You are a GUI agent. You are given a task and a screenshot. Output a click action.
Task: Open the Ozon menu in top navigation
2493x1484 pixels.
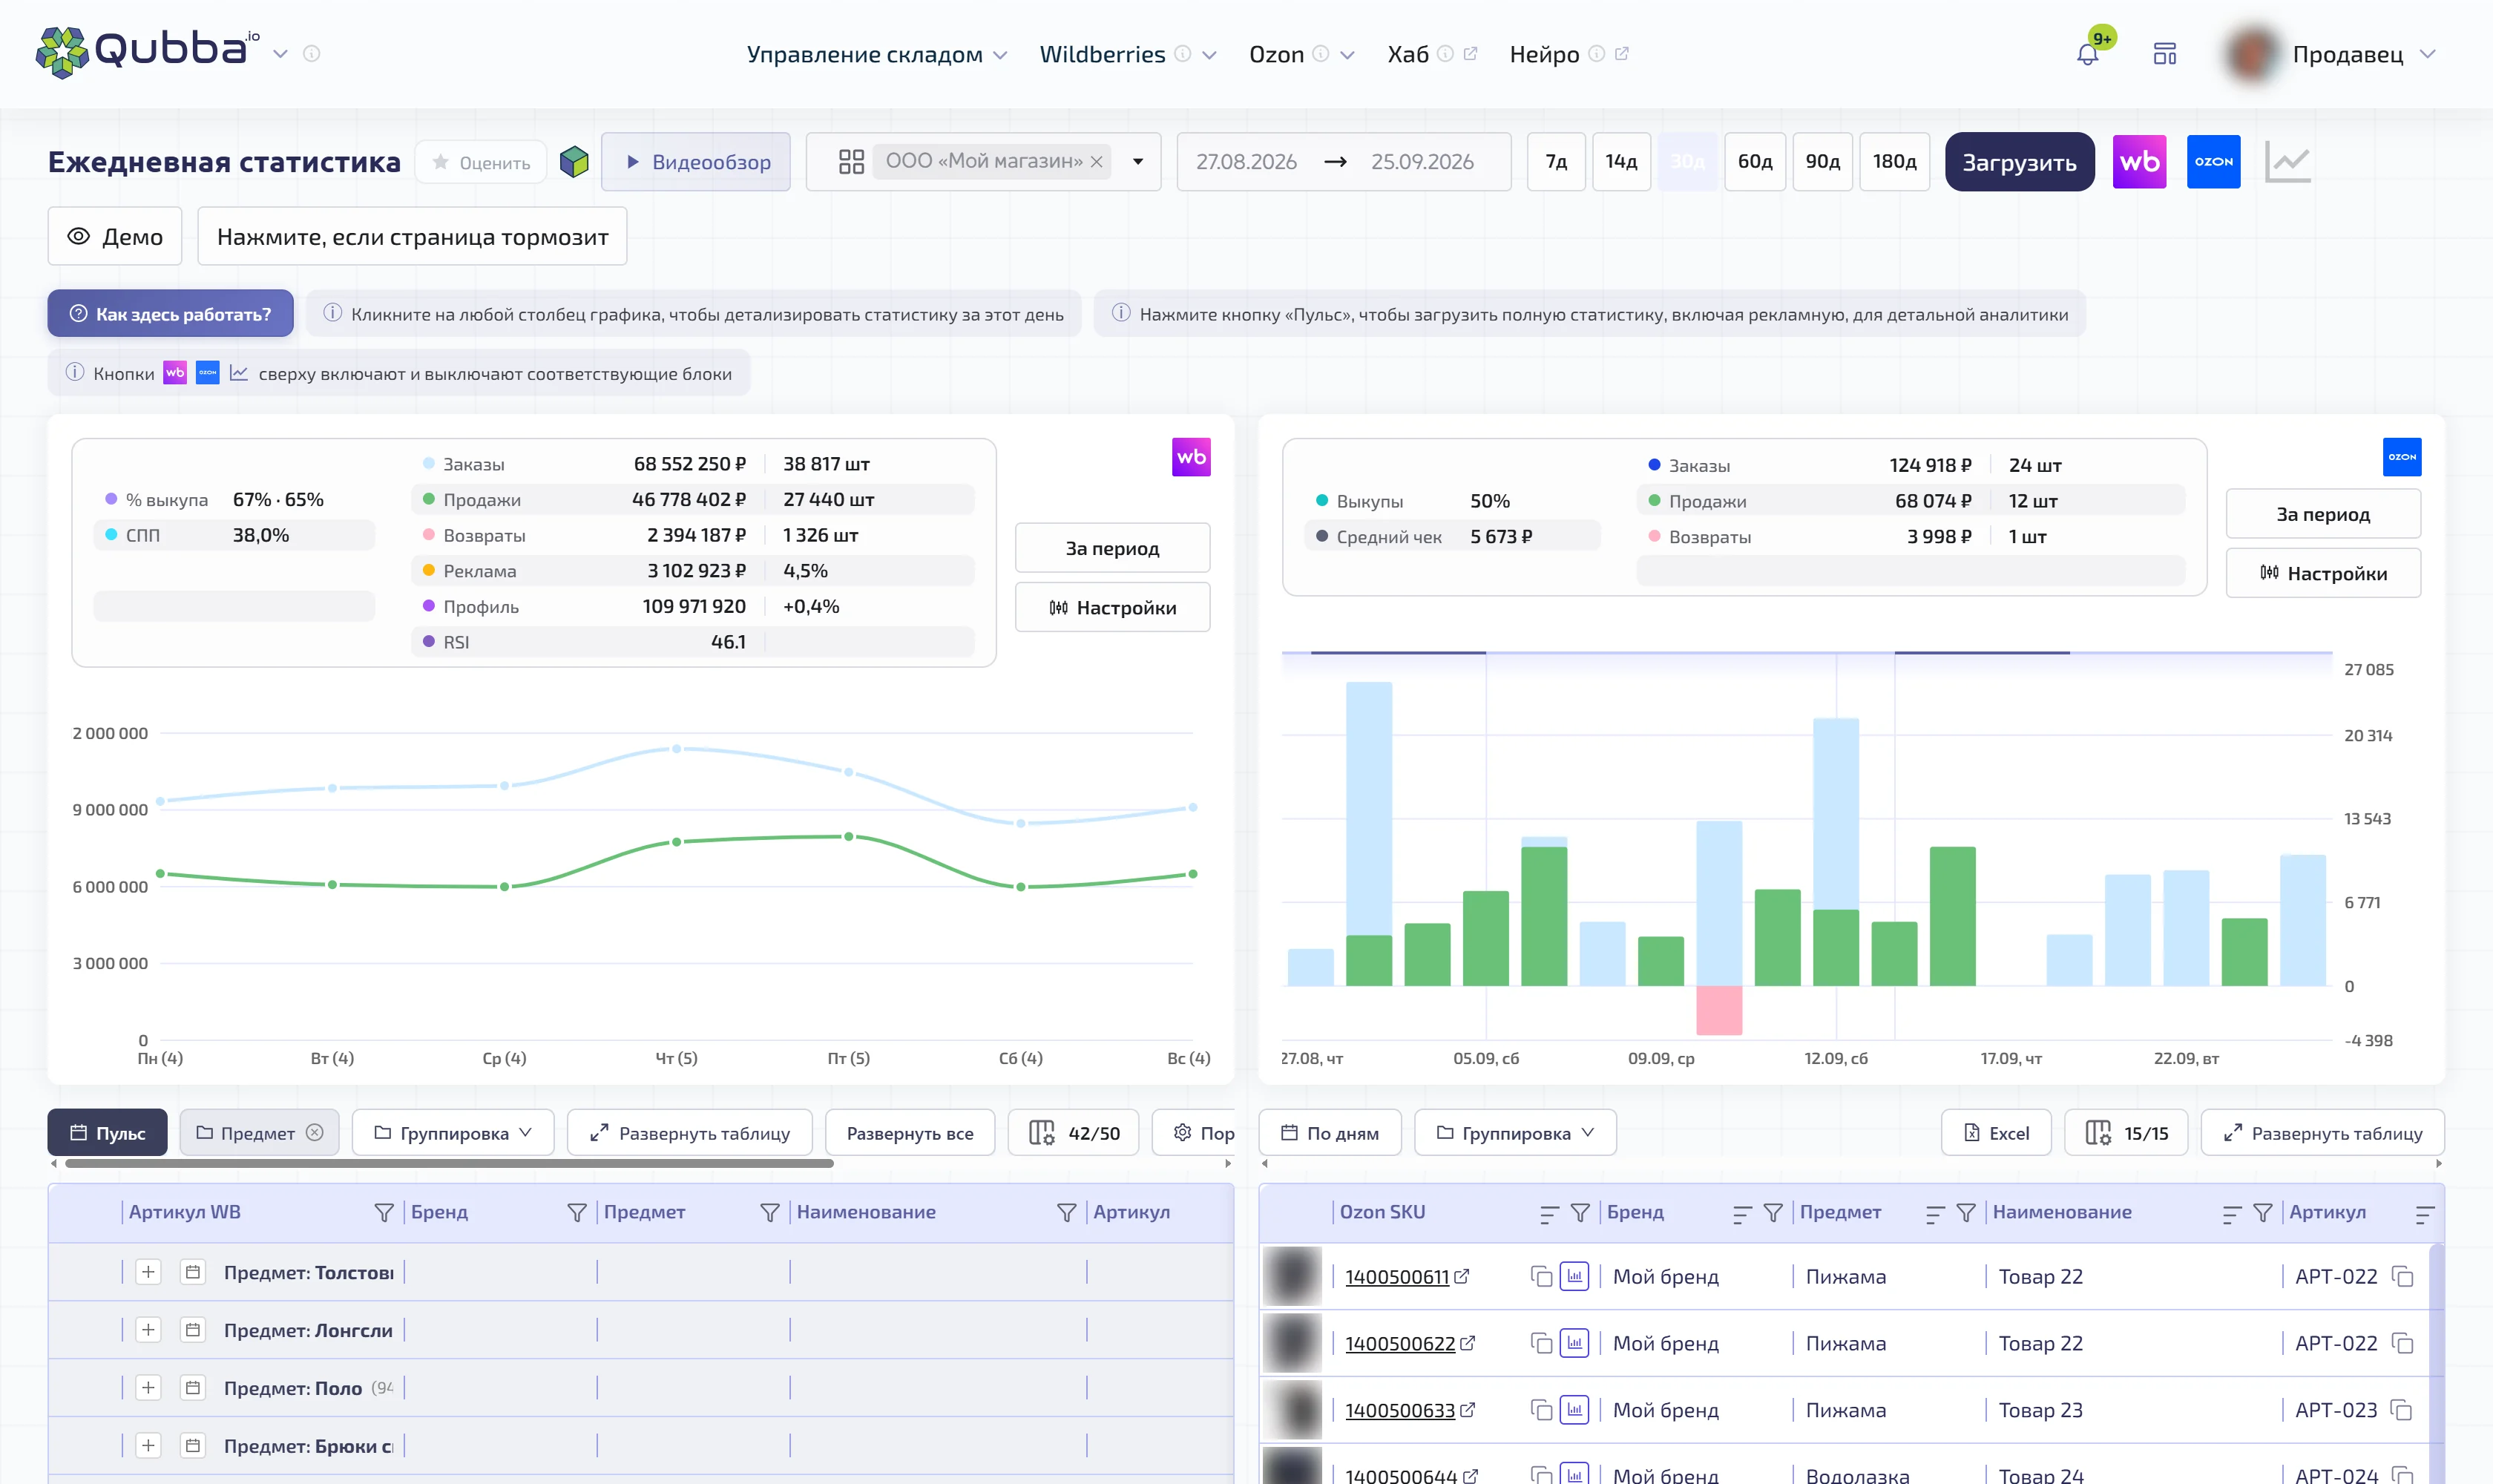1302,54
